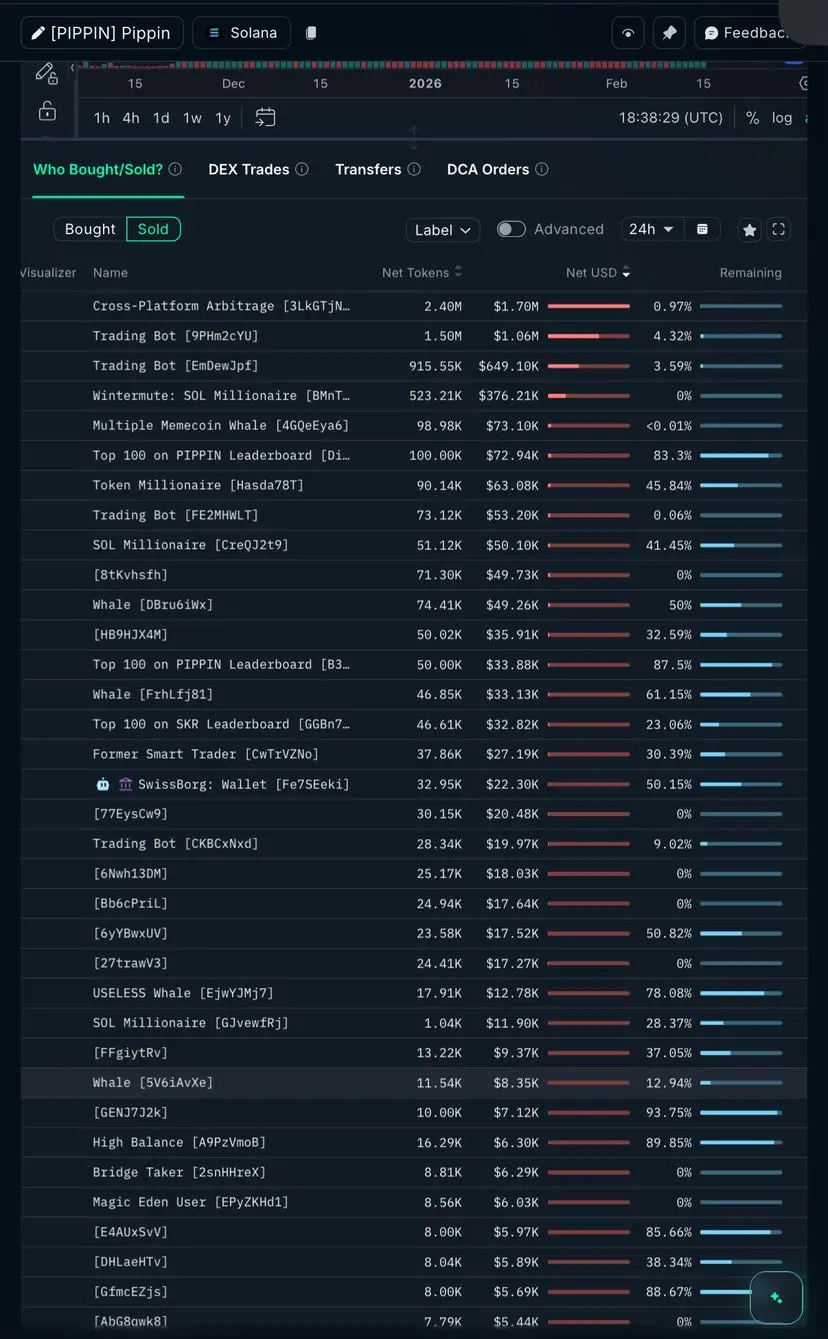Select the Bought filter

click(x=90, y=229)
